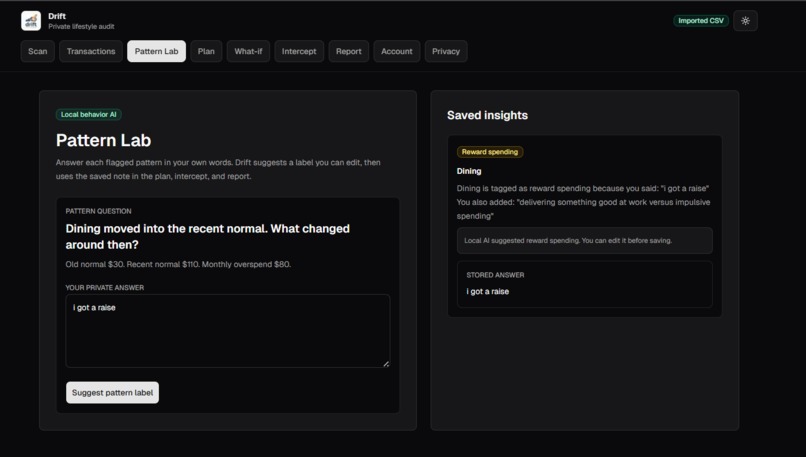Click the Saved insights heading
The width and height of the screenshot is (806, 457).
pyautogui.click(x=487, y=115)
